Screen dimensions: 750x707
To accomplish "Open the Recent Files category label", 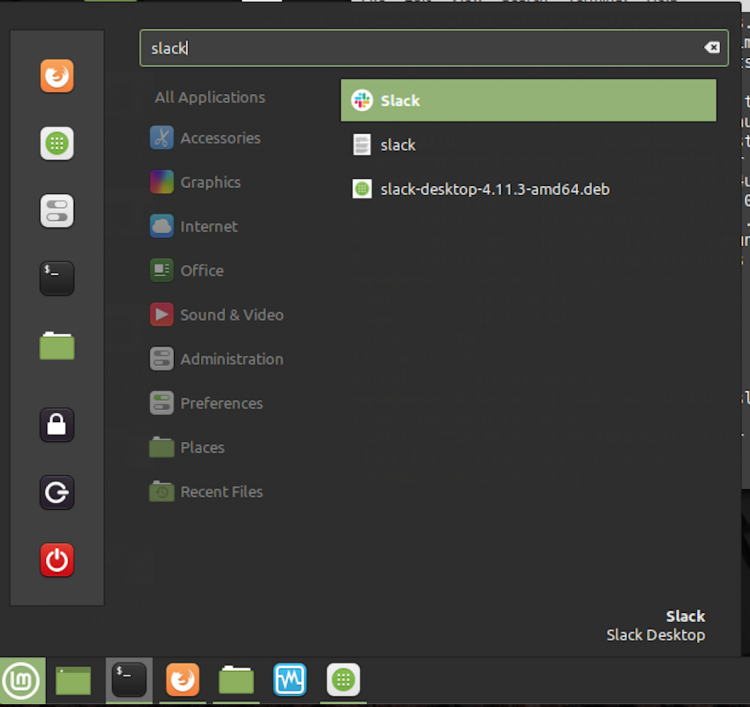I will click(x=221, y=492).
